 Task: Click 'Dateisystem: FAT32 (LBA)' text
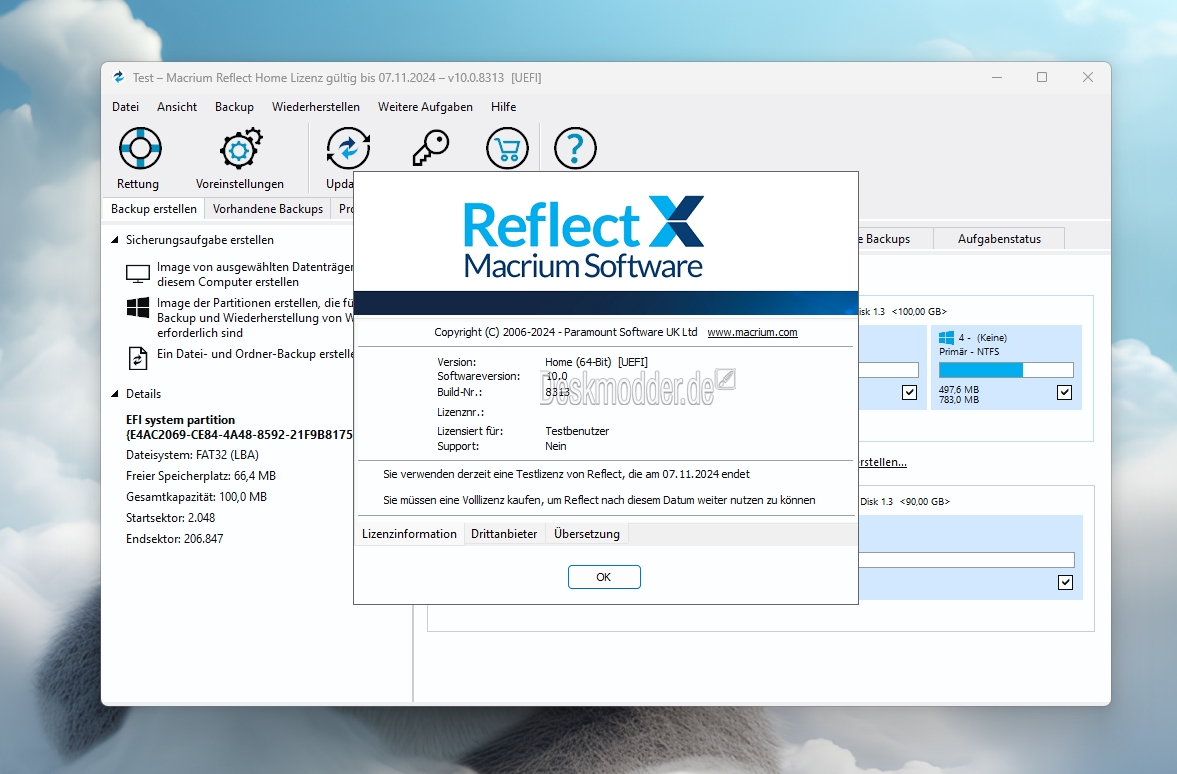pyautogui.click(x=192, y=455)
